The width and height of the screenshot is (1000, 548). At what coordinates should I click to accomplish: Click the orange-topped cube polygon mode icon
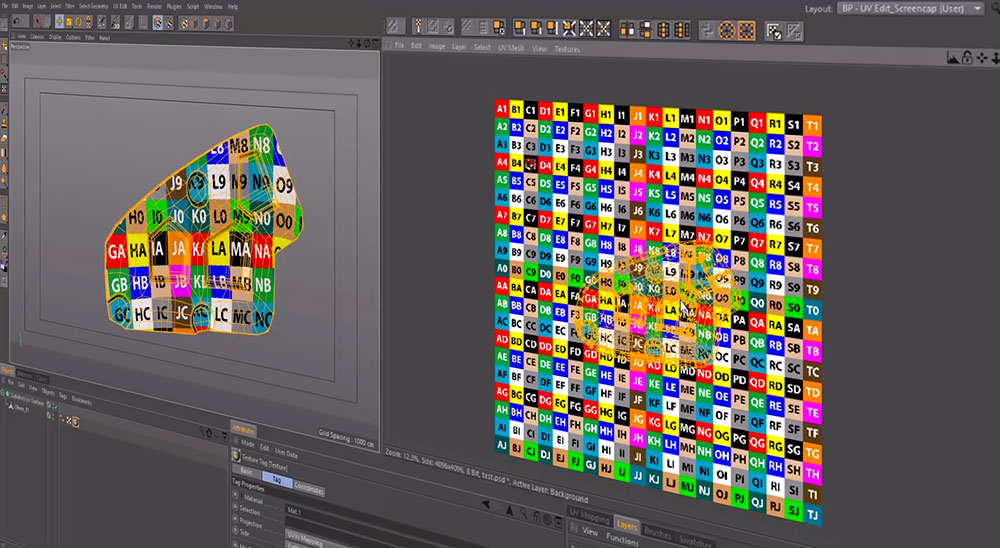point(205,23)
